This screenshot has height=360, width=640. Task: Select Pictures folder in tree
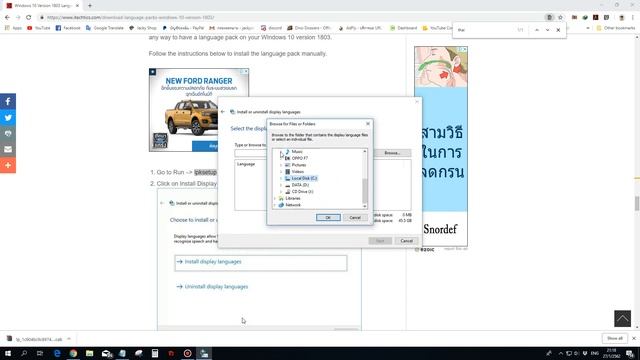(299, 165)
